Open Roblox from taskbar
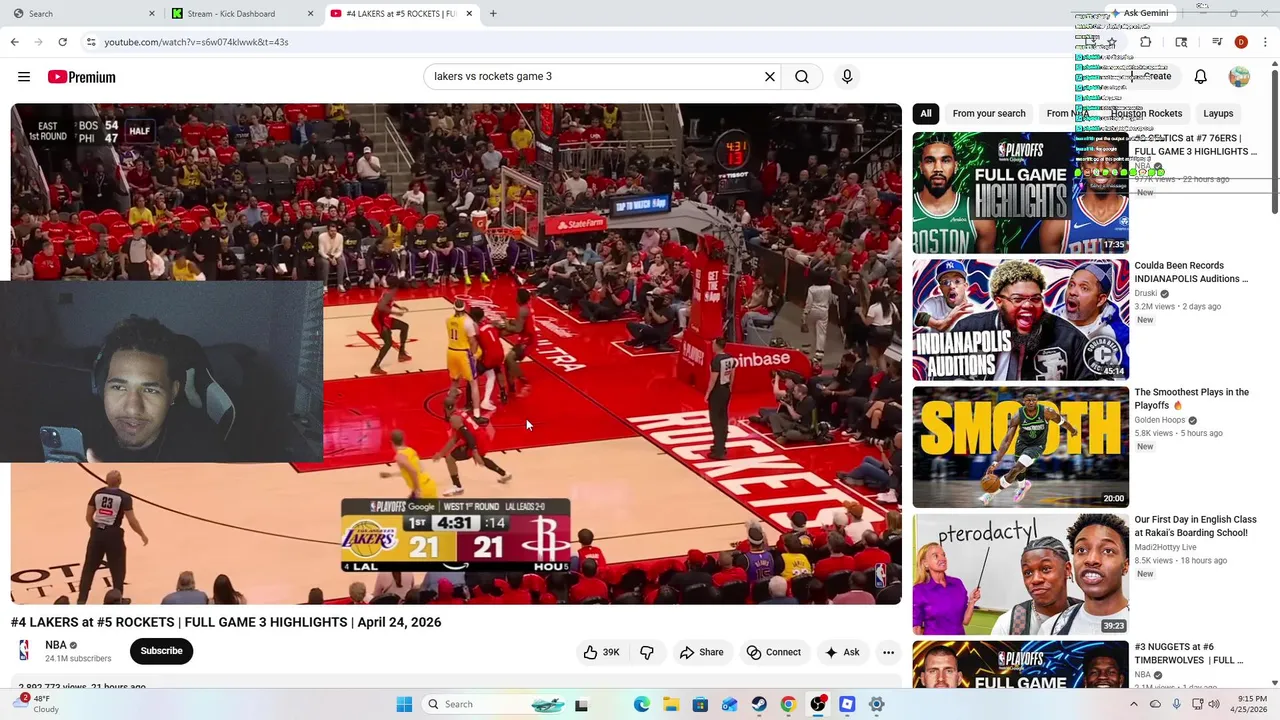Viewport: 1280px width, 720px height. pos(847,704)
